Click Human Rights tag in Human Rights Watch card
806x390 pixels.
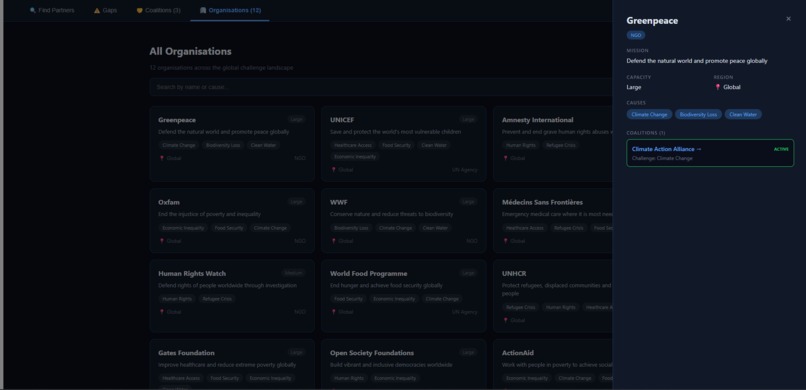tap(177, 299)
